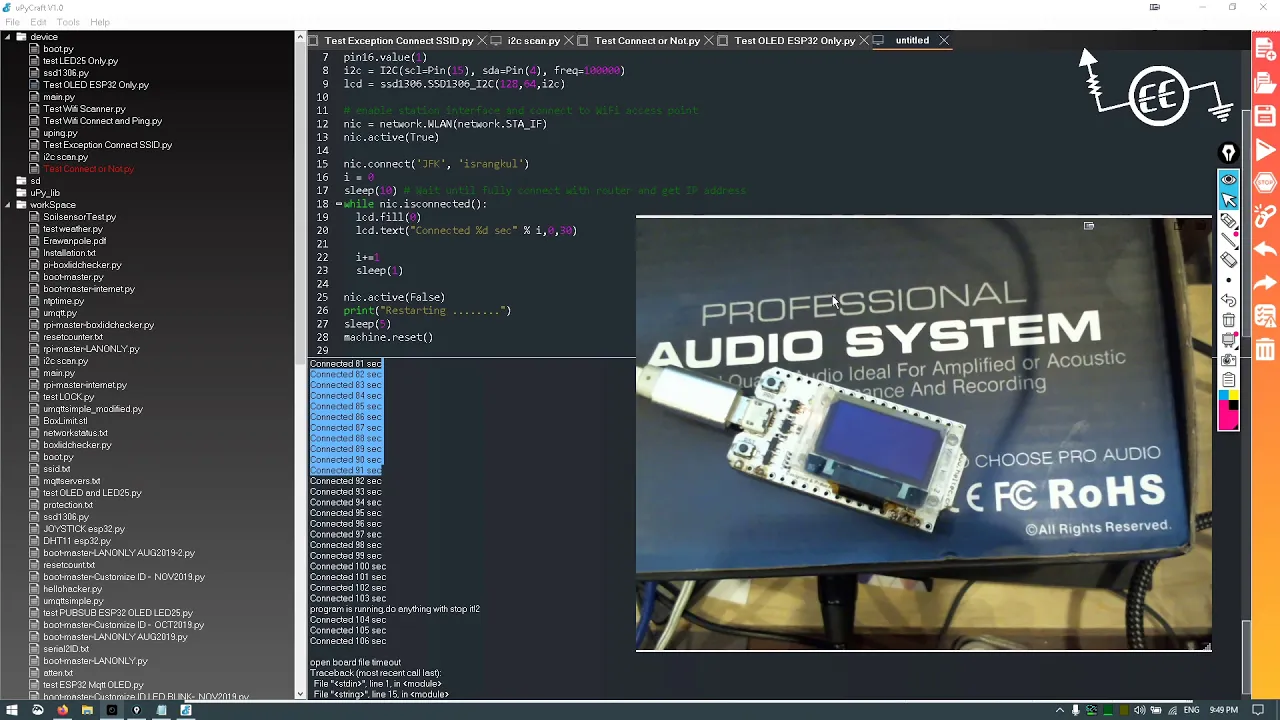Save the current file with Save icon
The height and width of the screenshot is (720, 1280).
click(1265, 115)
